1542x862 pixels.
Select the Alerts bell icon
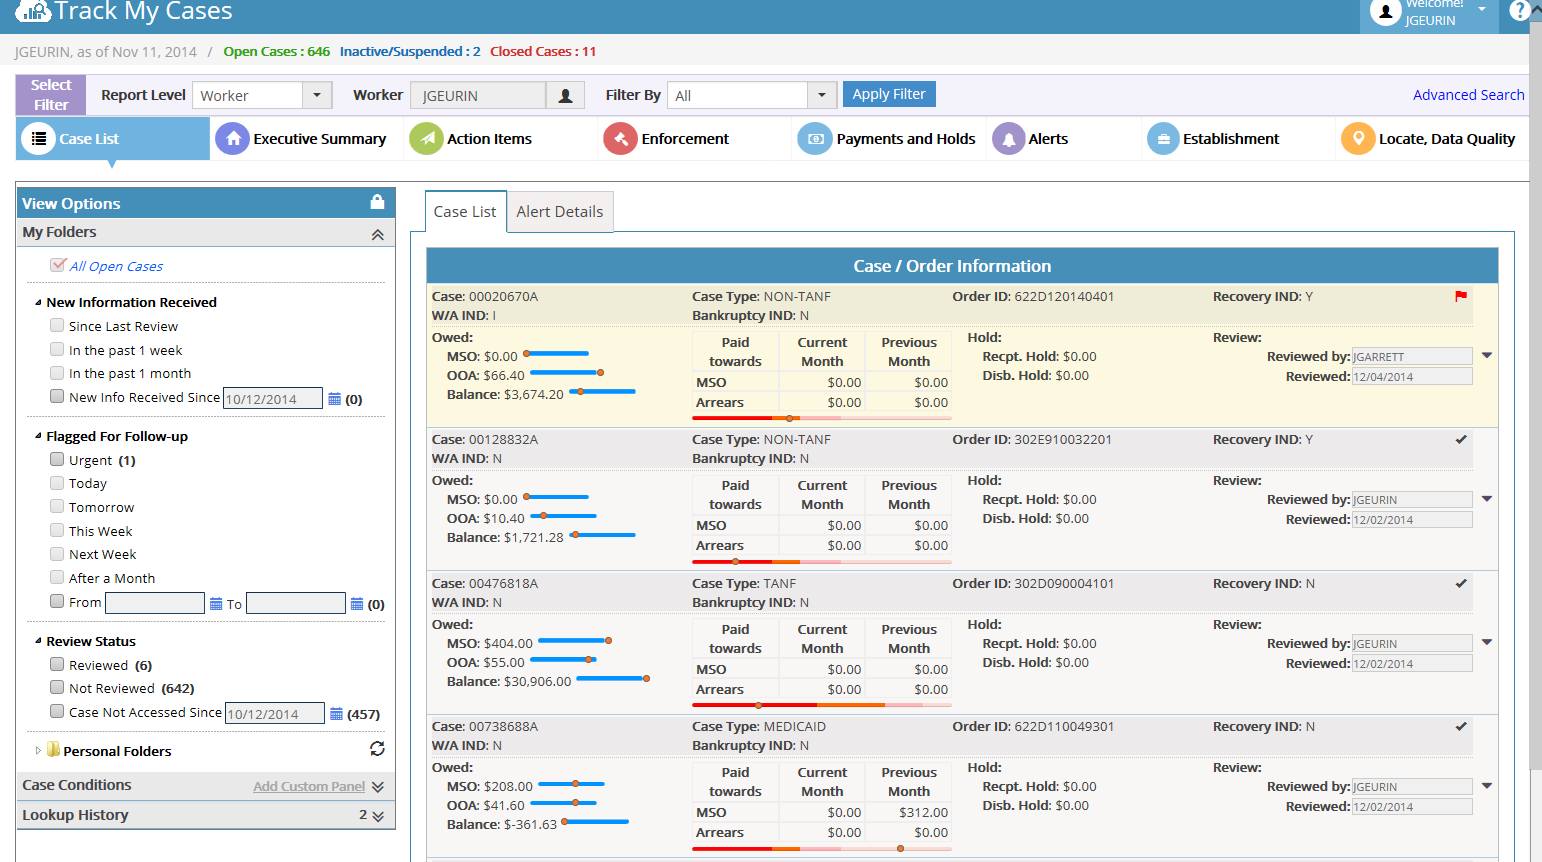pos(1008,139)
